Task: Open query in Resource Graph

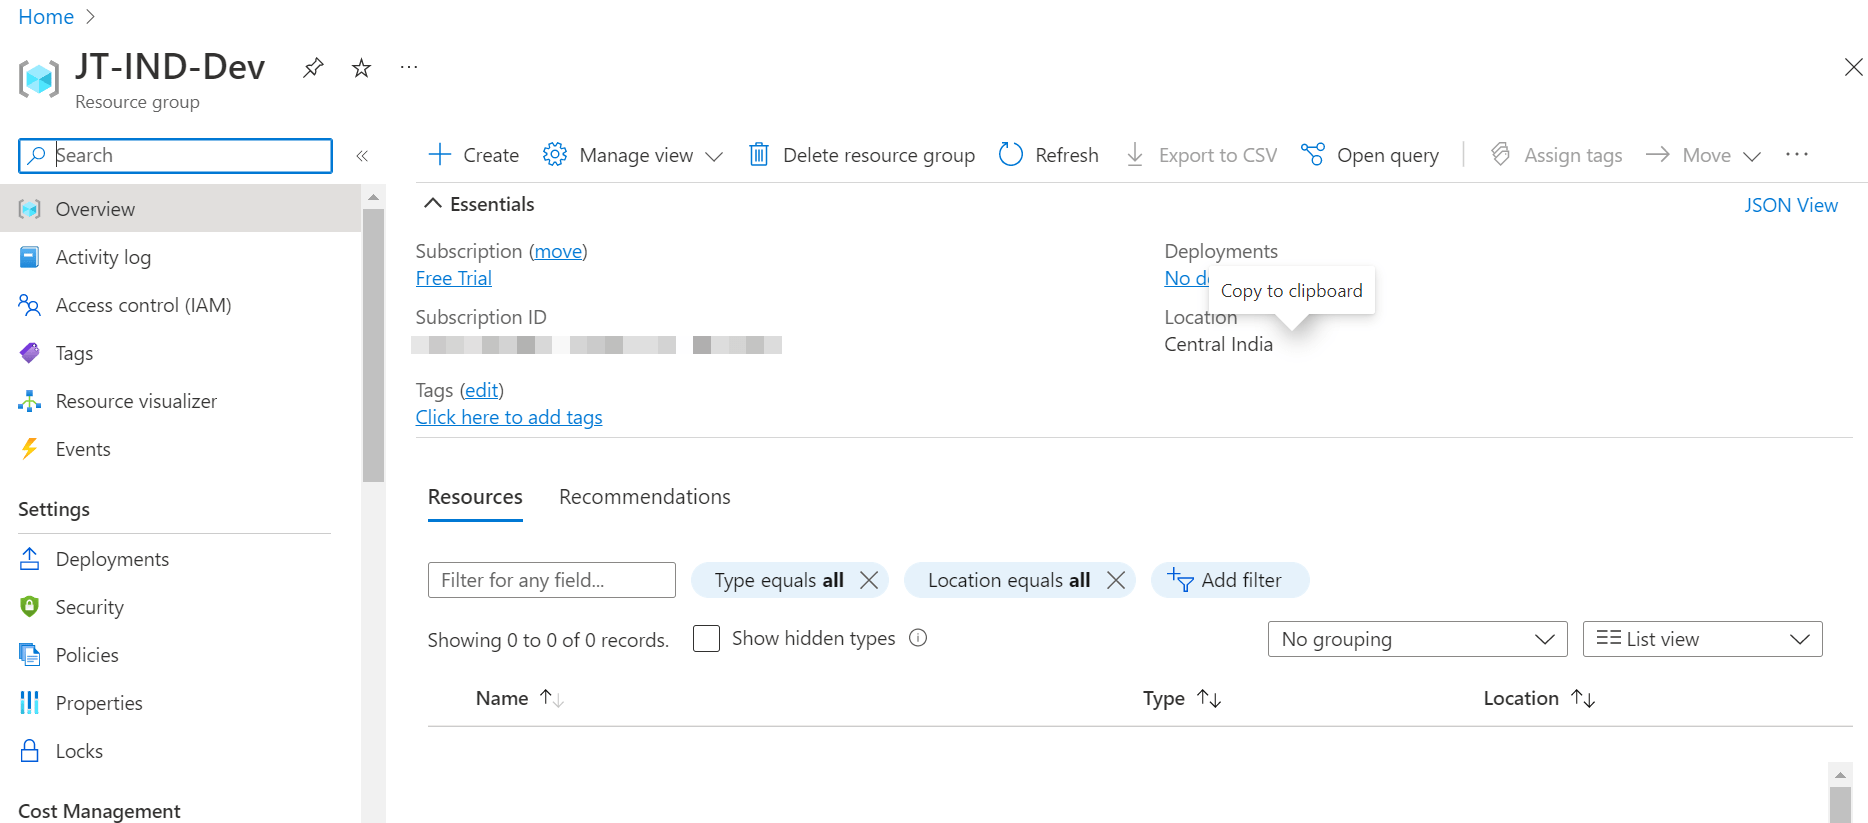Action: pos(1370,155)
